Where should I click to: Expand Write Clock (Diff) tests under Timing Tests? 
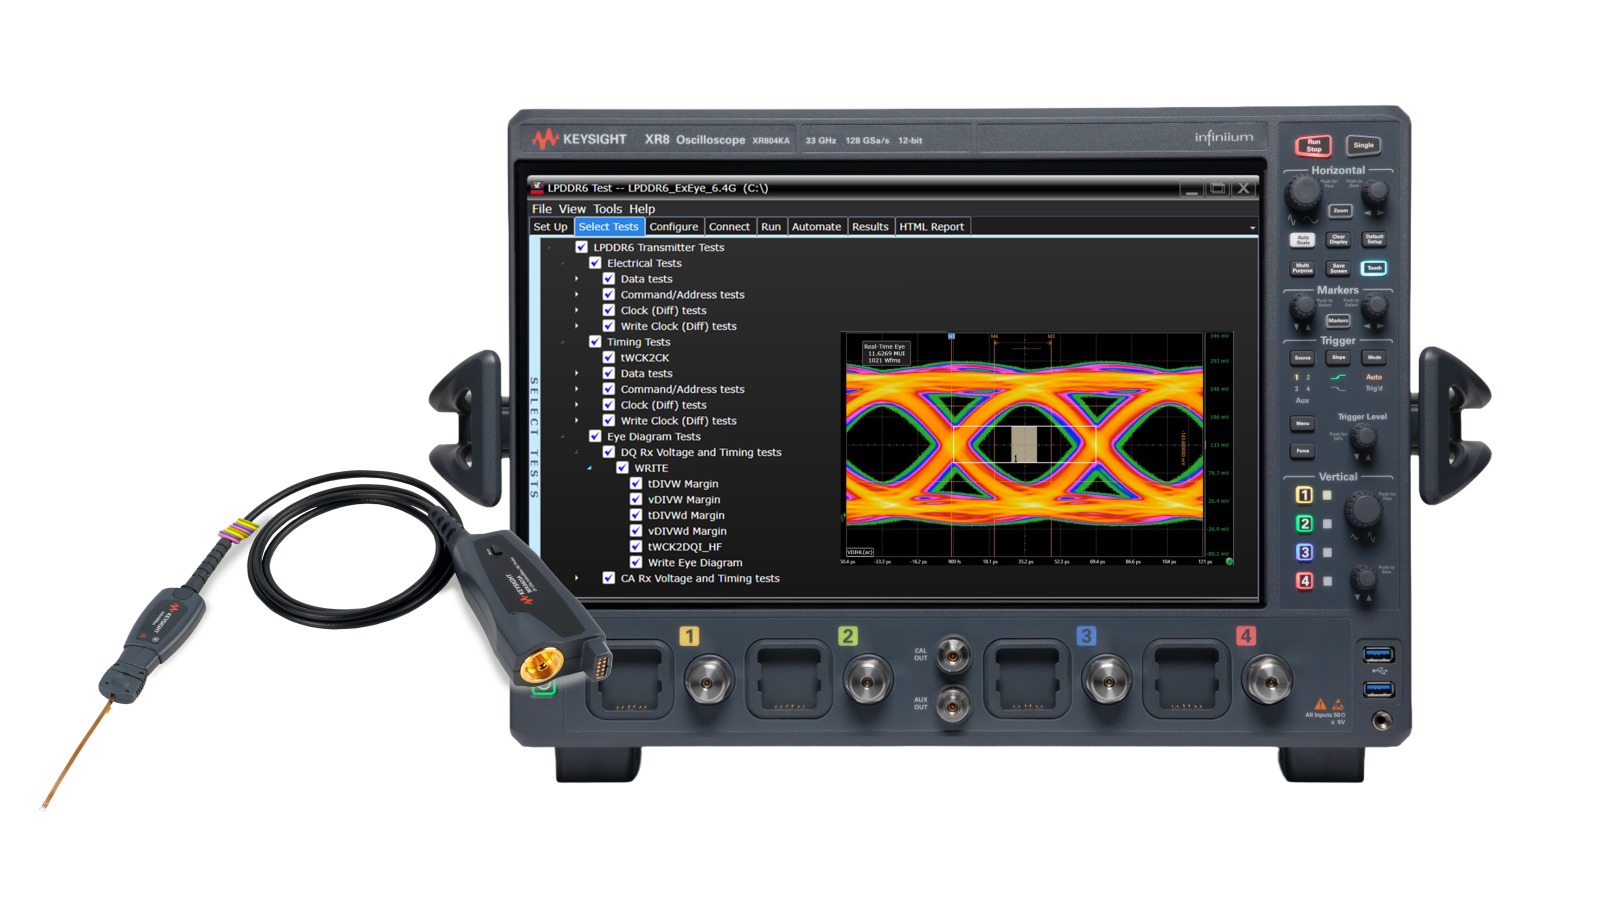click(x=576, y=421)
